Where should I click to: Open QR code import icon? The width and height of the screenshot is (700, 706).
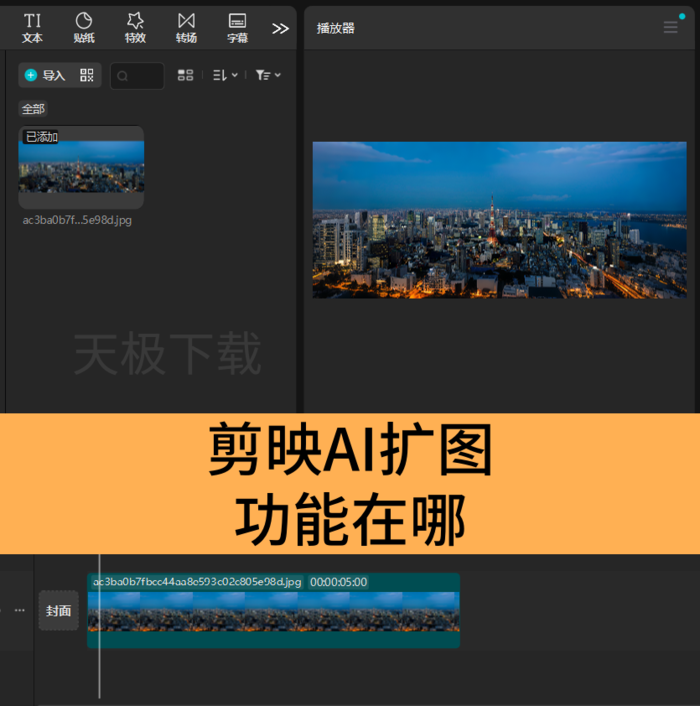pos(86,75)
